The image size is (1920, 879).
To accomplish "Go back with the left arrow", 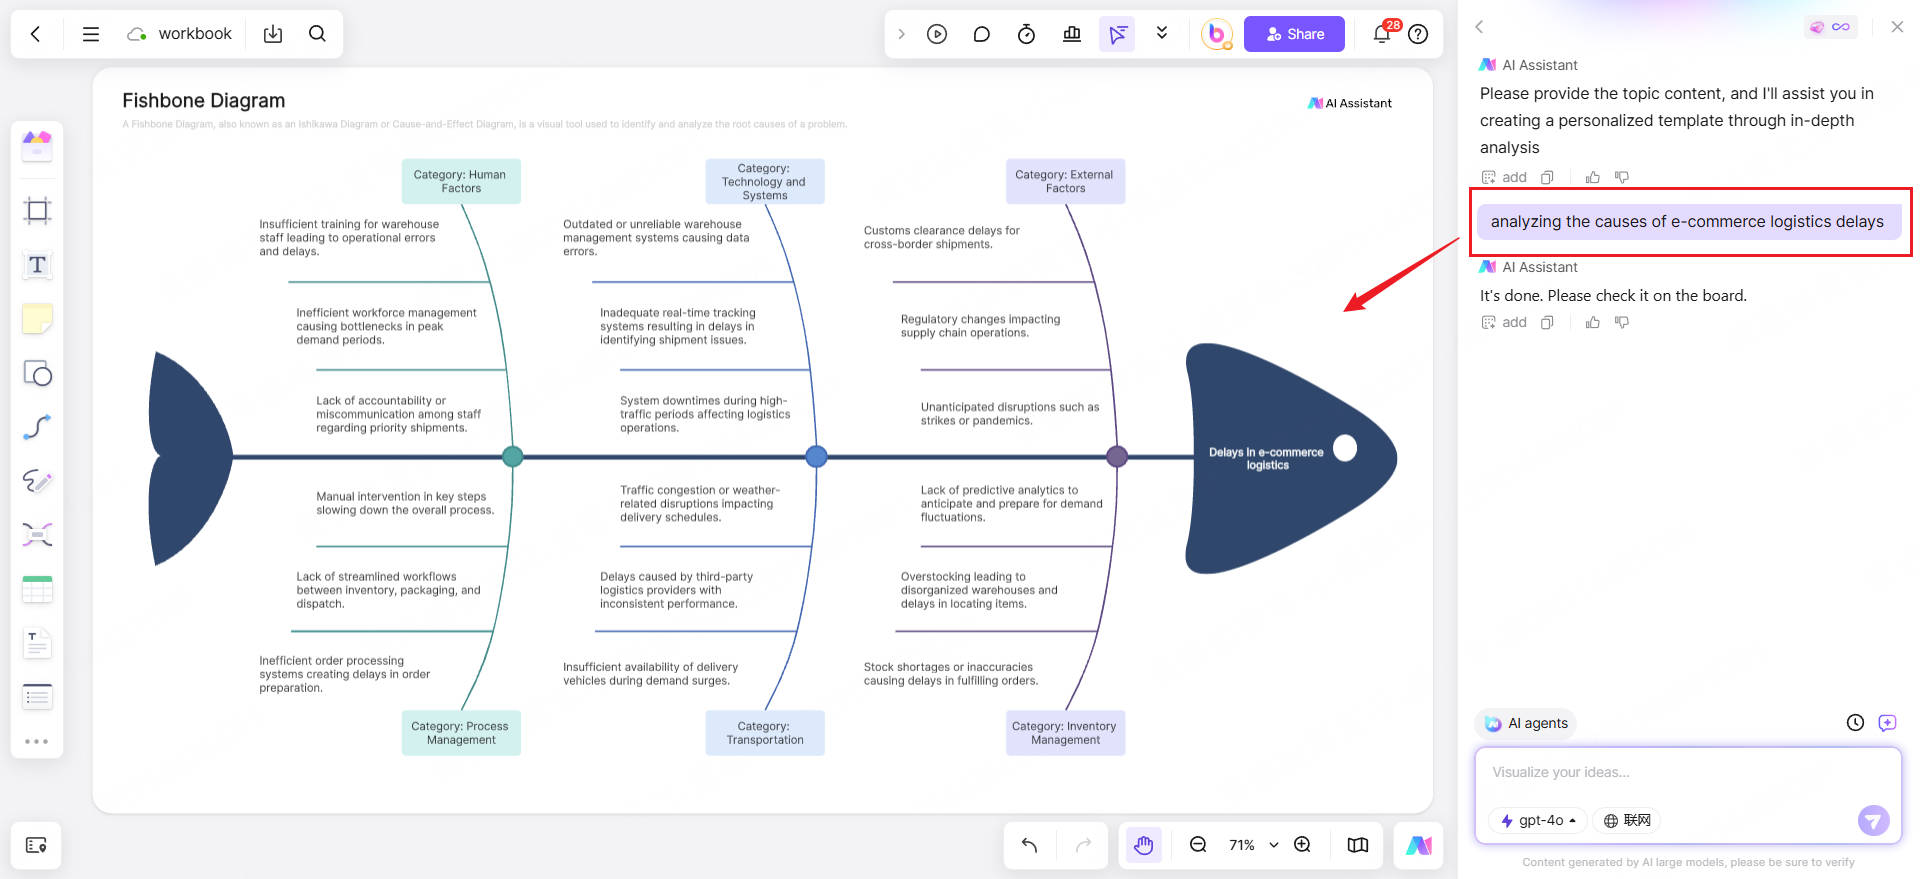I will point(36,34).
